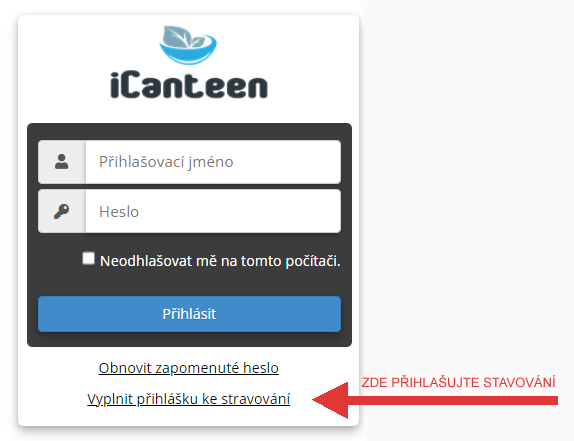Click the letter 'i' of iCanteen
The width and height of the screenshot is (574, 441).
point(114,85)
